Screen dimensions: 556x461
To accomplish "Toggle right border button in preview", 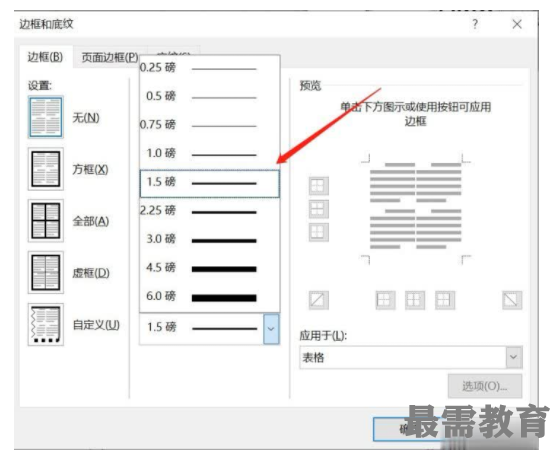I will (x=445, y=300).
